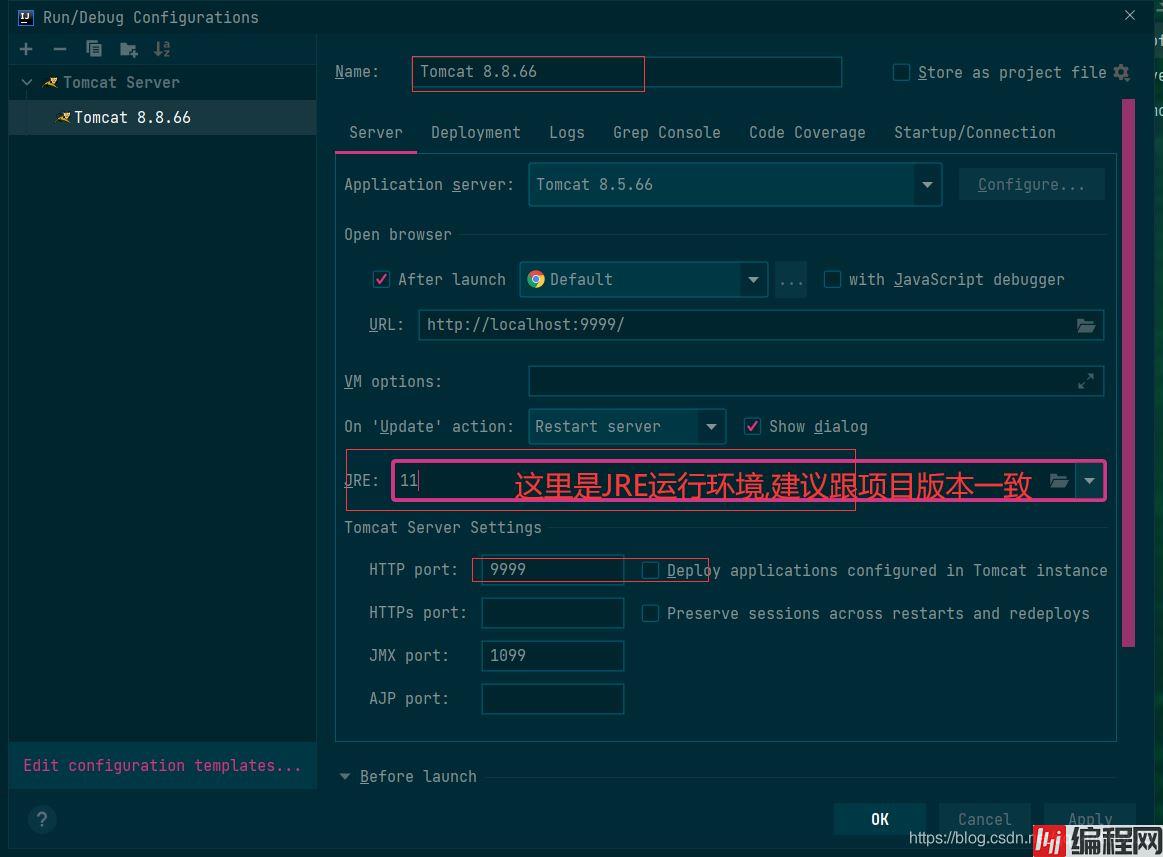
Task: Switch to the Deployment tab
Action: 475,132
